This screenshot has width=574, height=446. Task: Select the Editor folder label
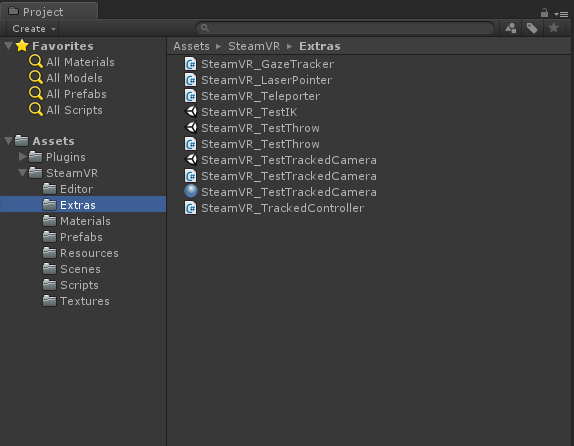77,189
